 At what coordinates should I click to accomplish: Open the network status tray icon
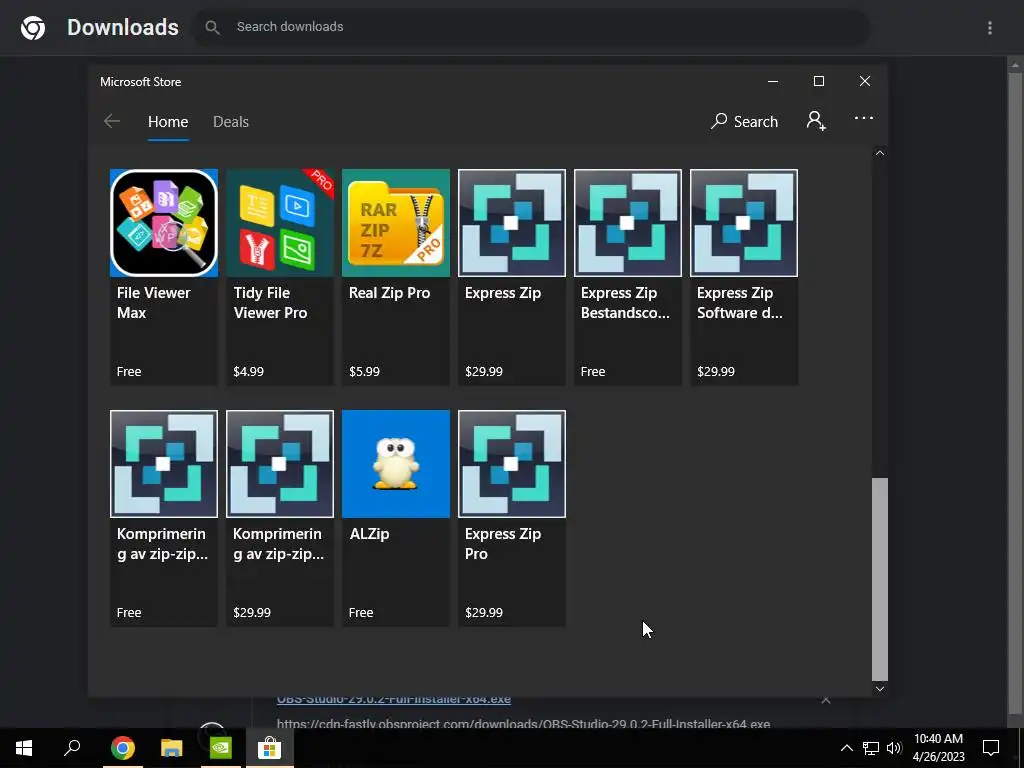tap(871, 748)
